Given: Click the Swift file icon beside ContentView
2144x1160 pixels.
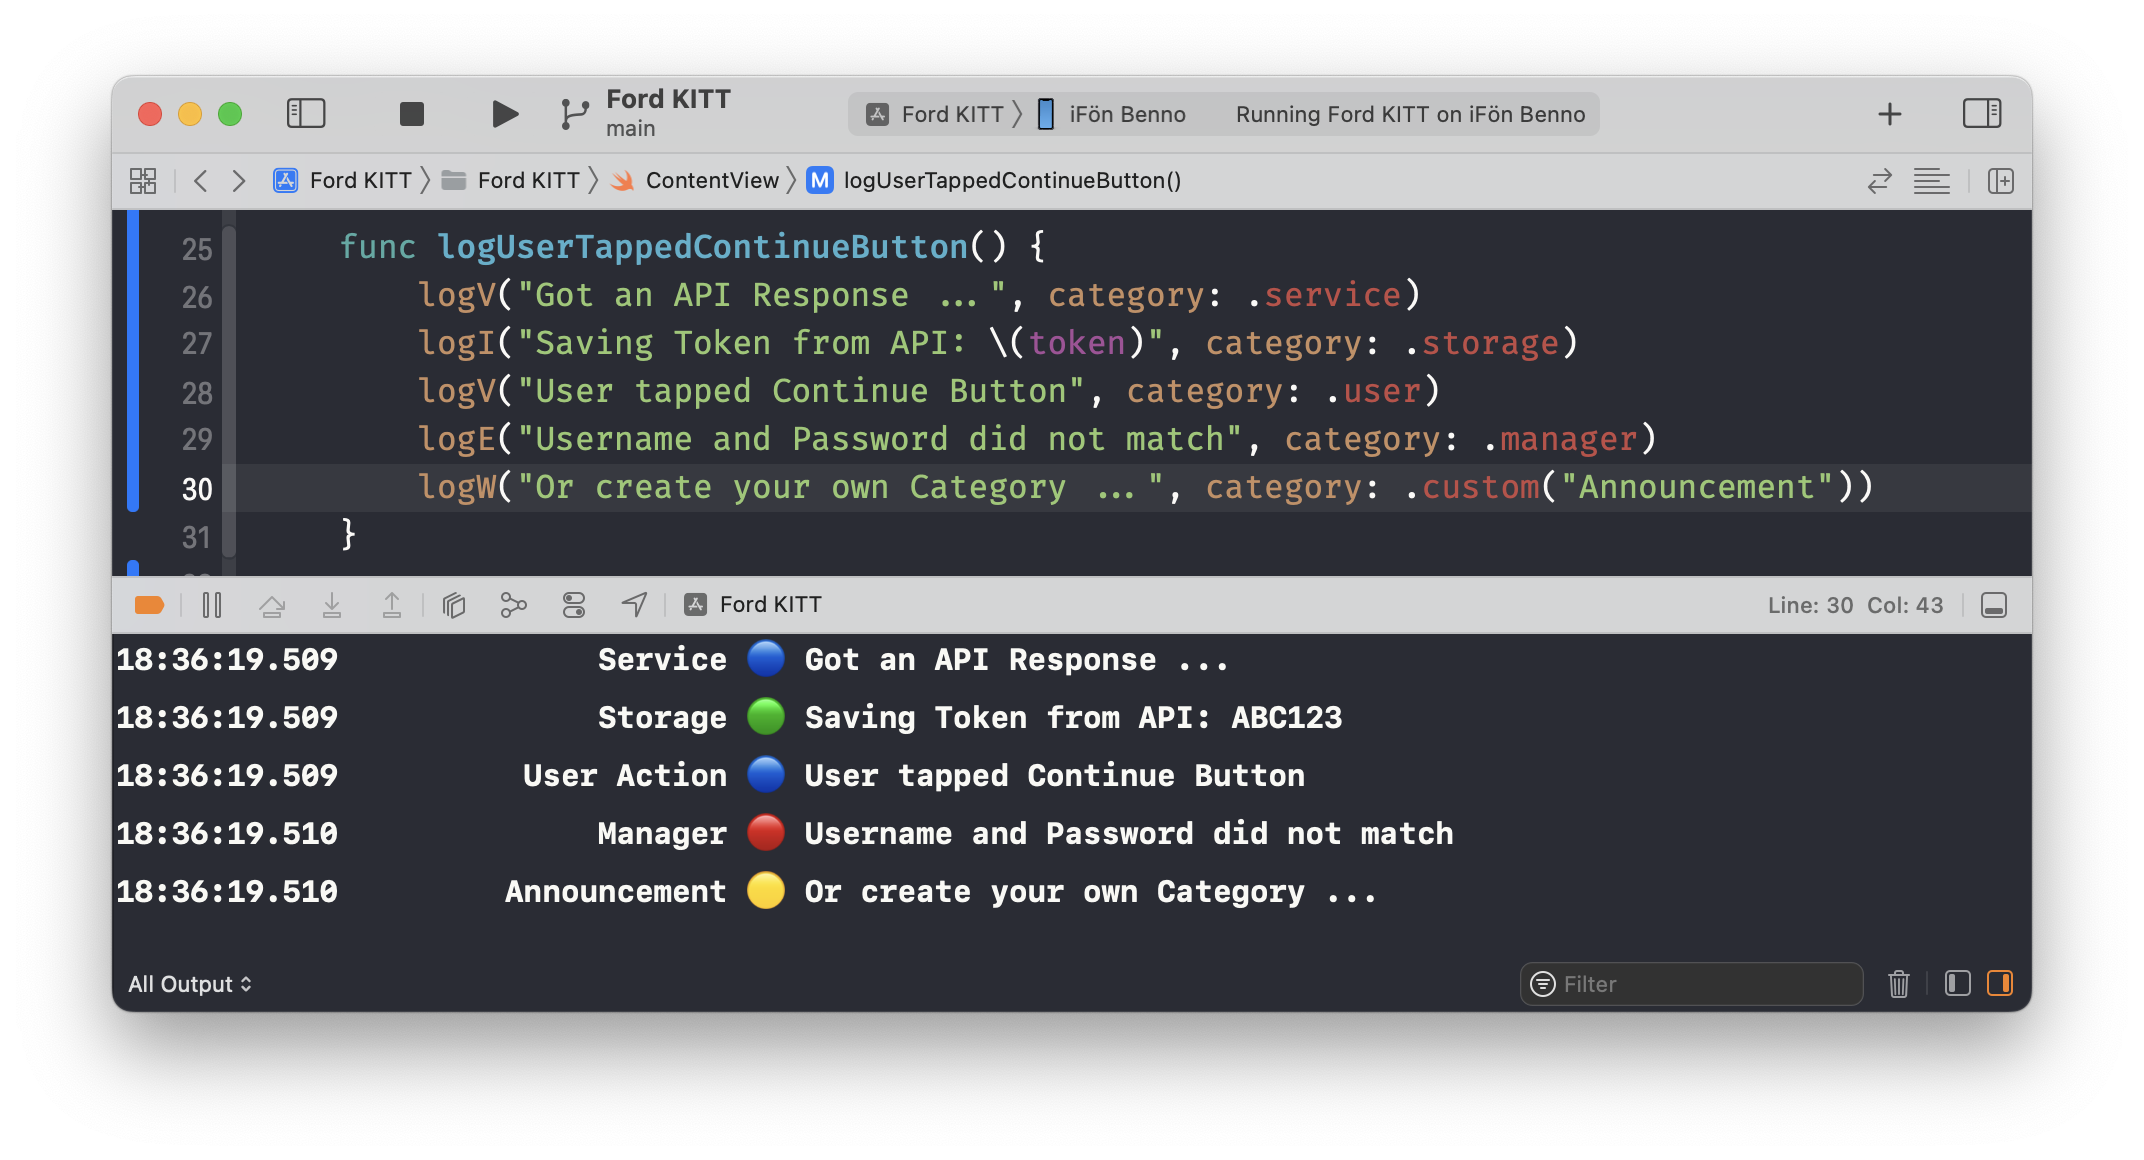Looking at the screenshot, I should point(622,181).
